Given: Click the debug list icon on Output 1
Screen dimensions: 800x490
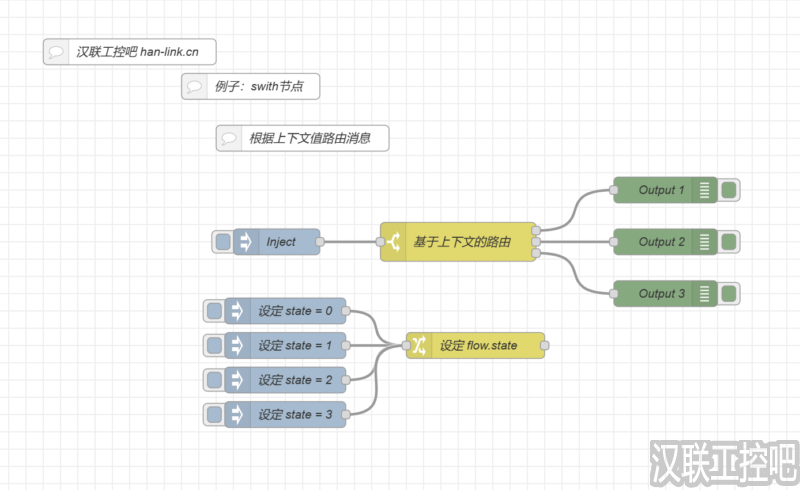Looking at the screenshot, I should click(705, 190).
